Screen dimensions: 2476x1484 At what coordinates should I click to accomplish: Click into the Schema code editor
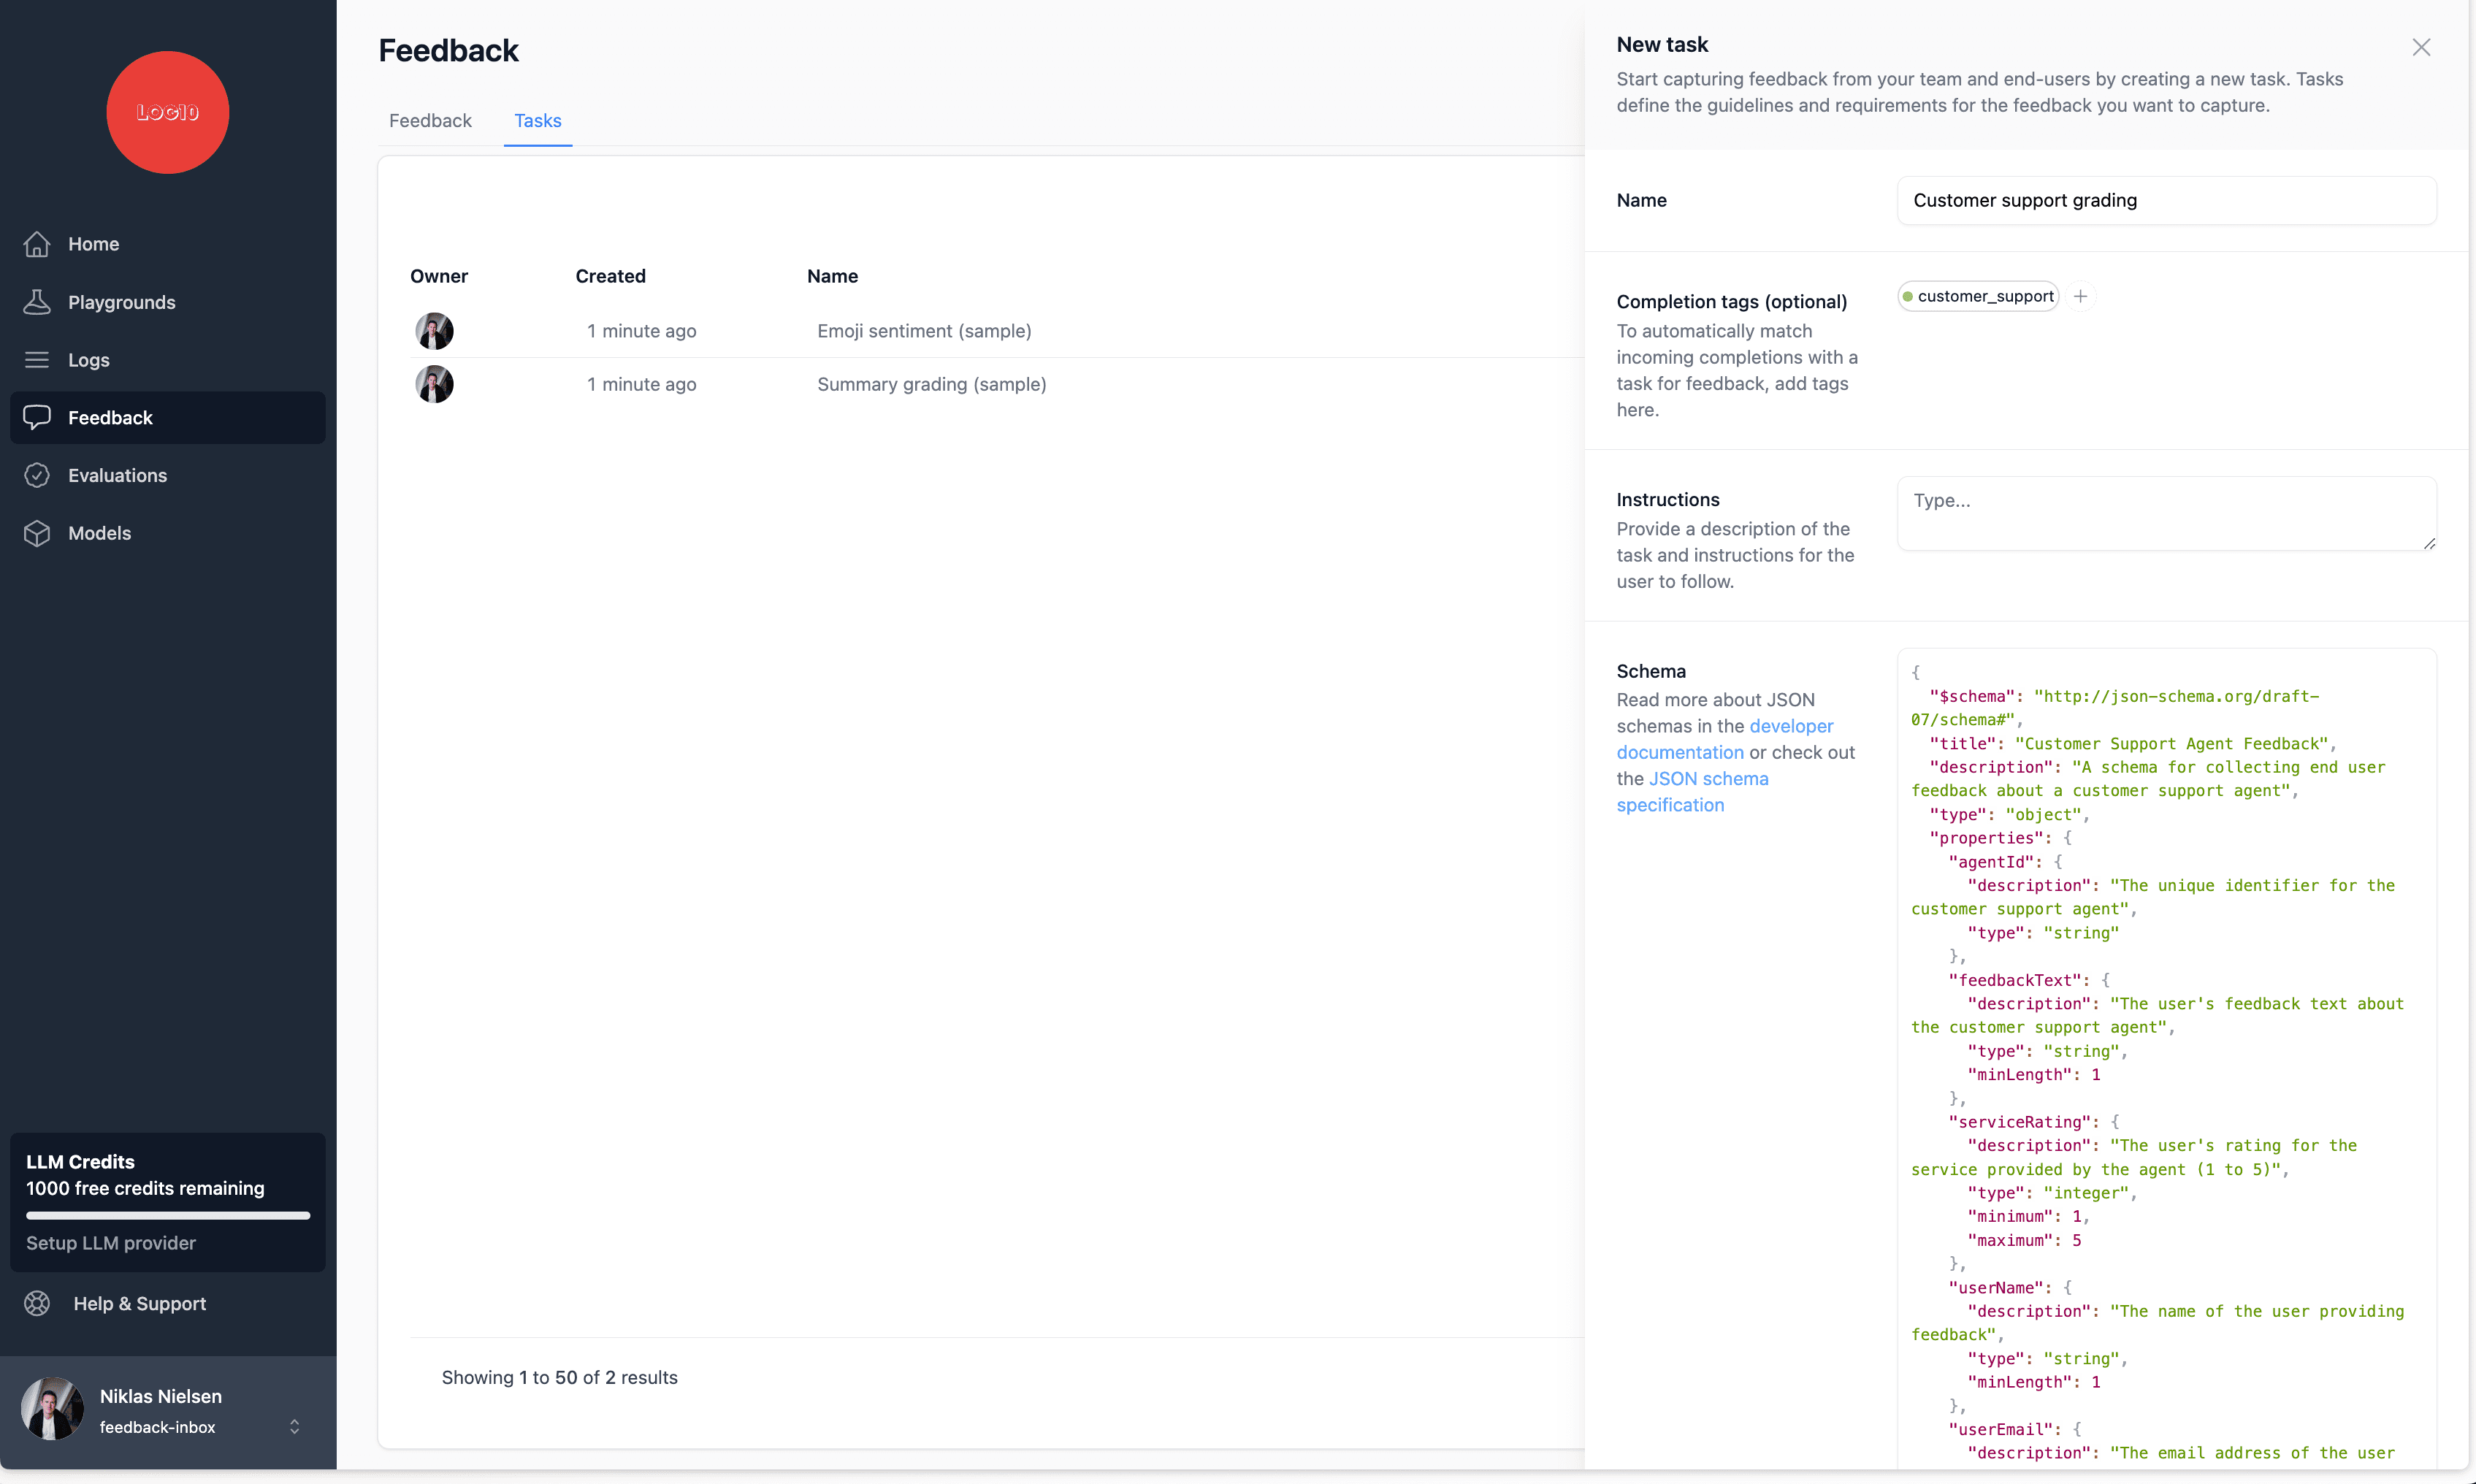[2166, 1060]
